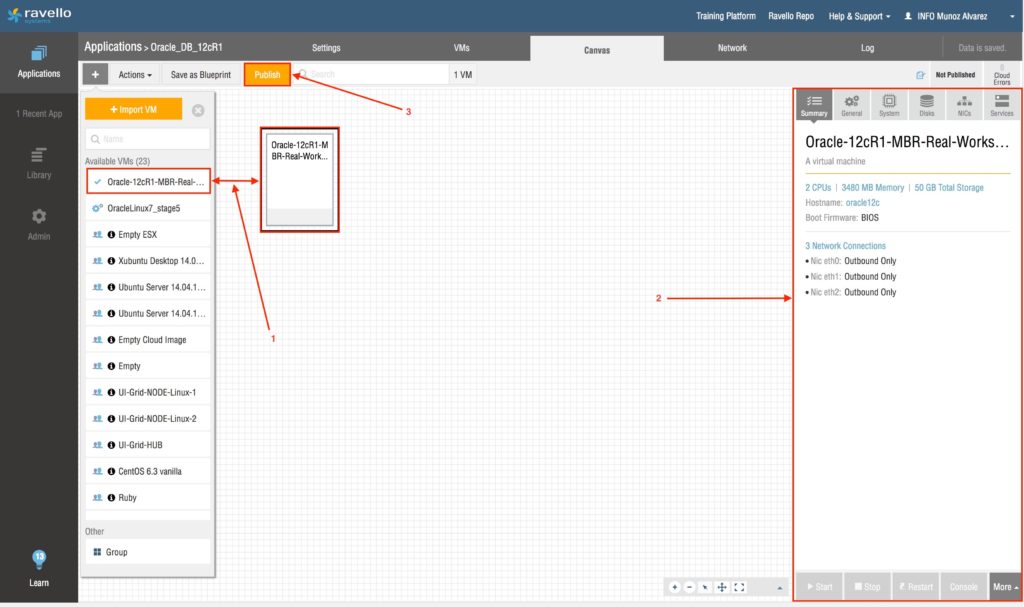Click the canvas zoom in icon
The width and height of the screenshot is (1024, 607).
click(x=675, y=587)
